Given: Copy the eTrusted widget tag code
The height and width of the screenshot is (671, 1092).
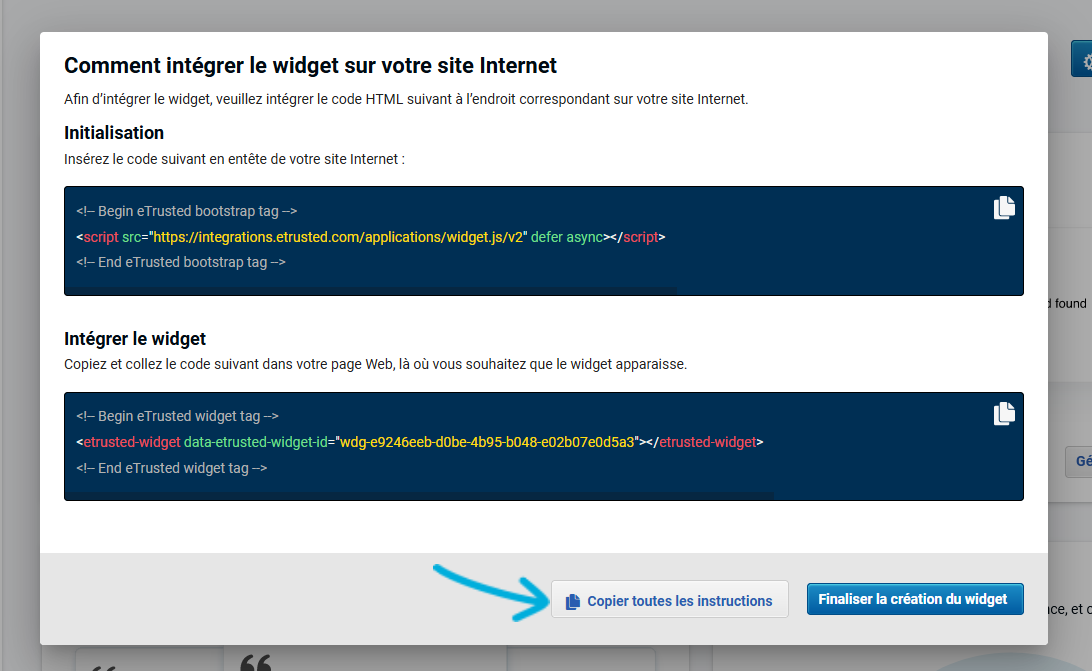Looking at the screenshot, I should point(1004,413).
